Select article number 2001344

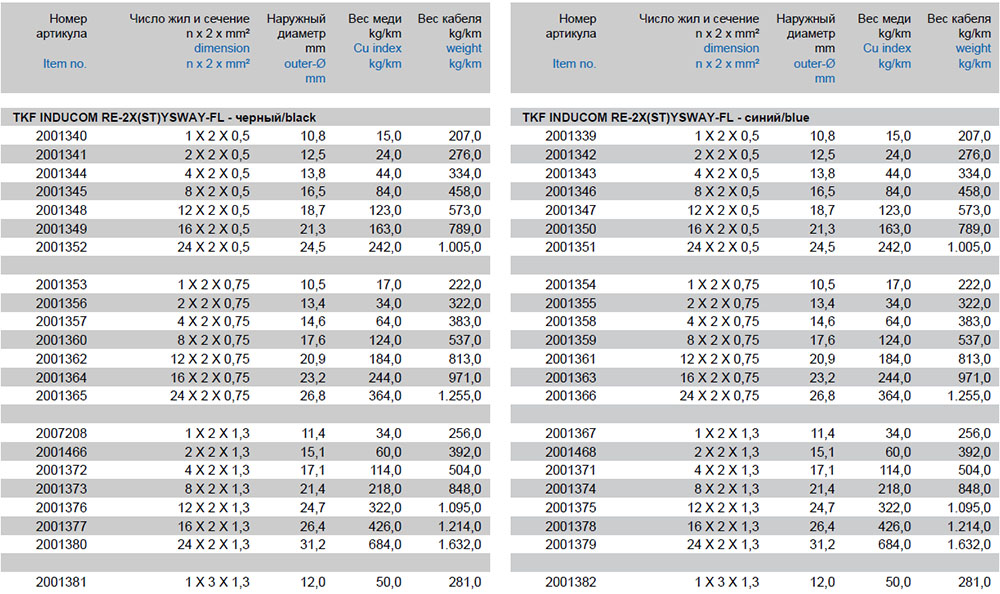point(61,173)
